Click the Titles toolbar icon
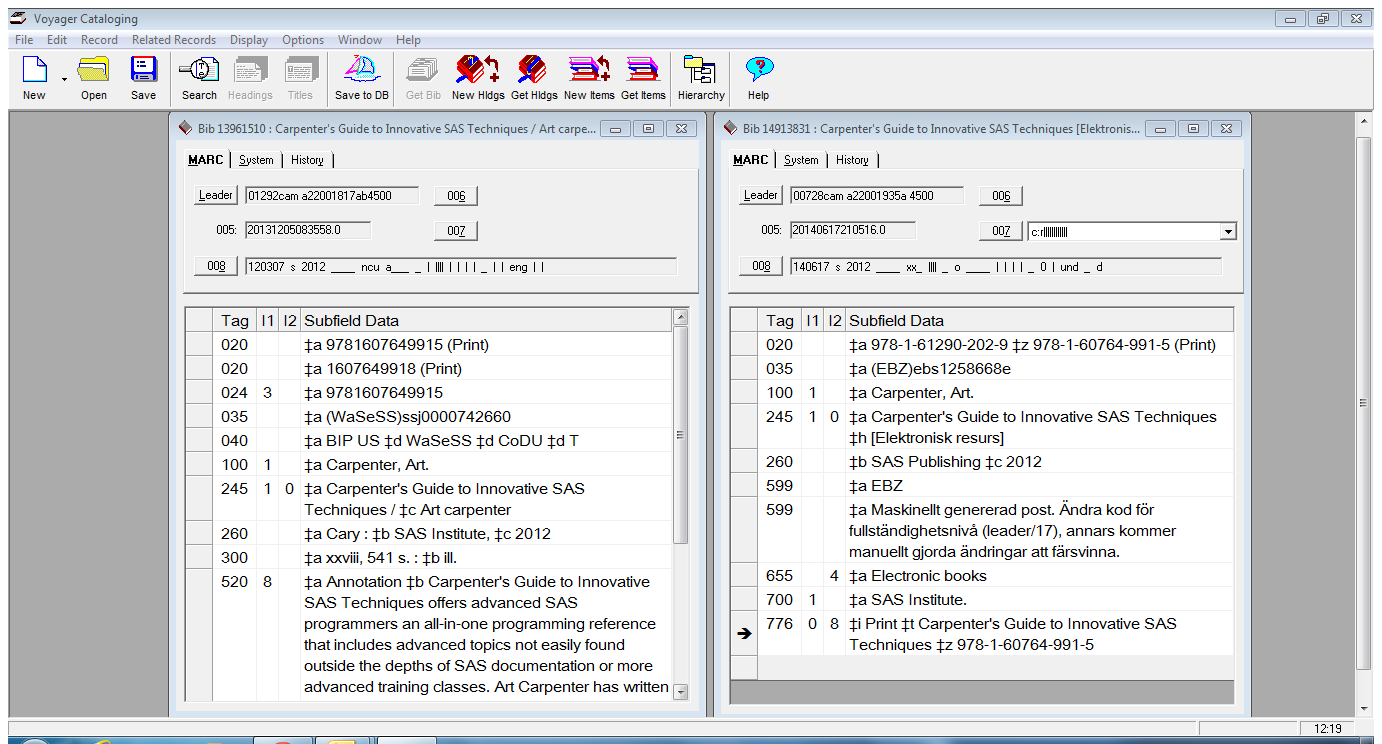This screenshot has width=1382, height=744. pos(300,70)
